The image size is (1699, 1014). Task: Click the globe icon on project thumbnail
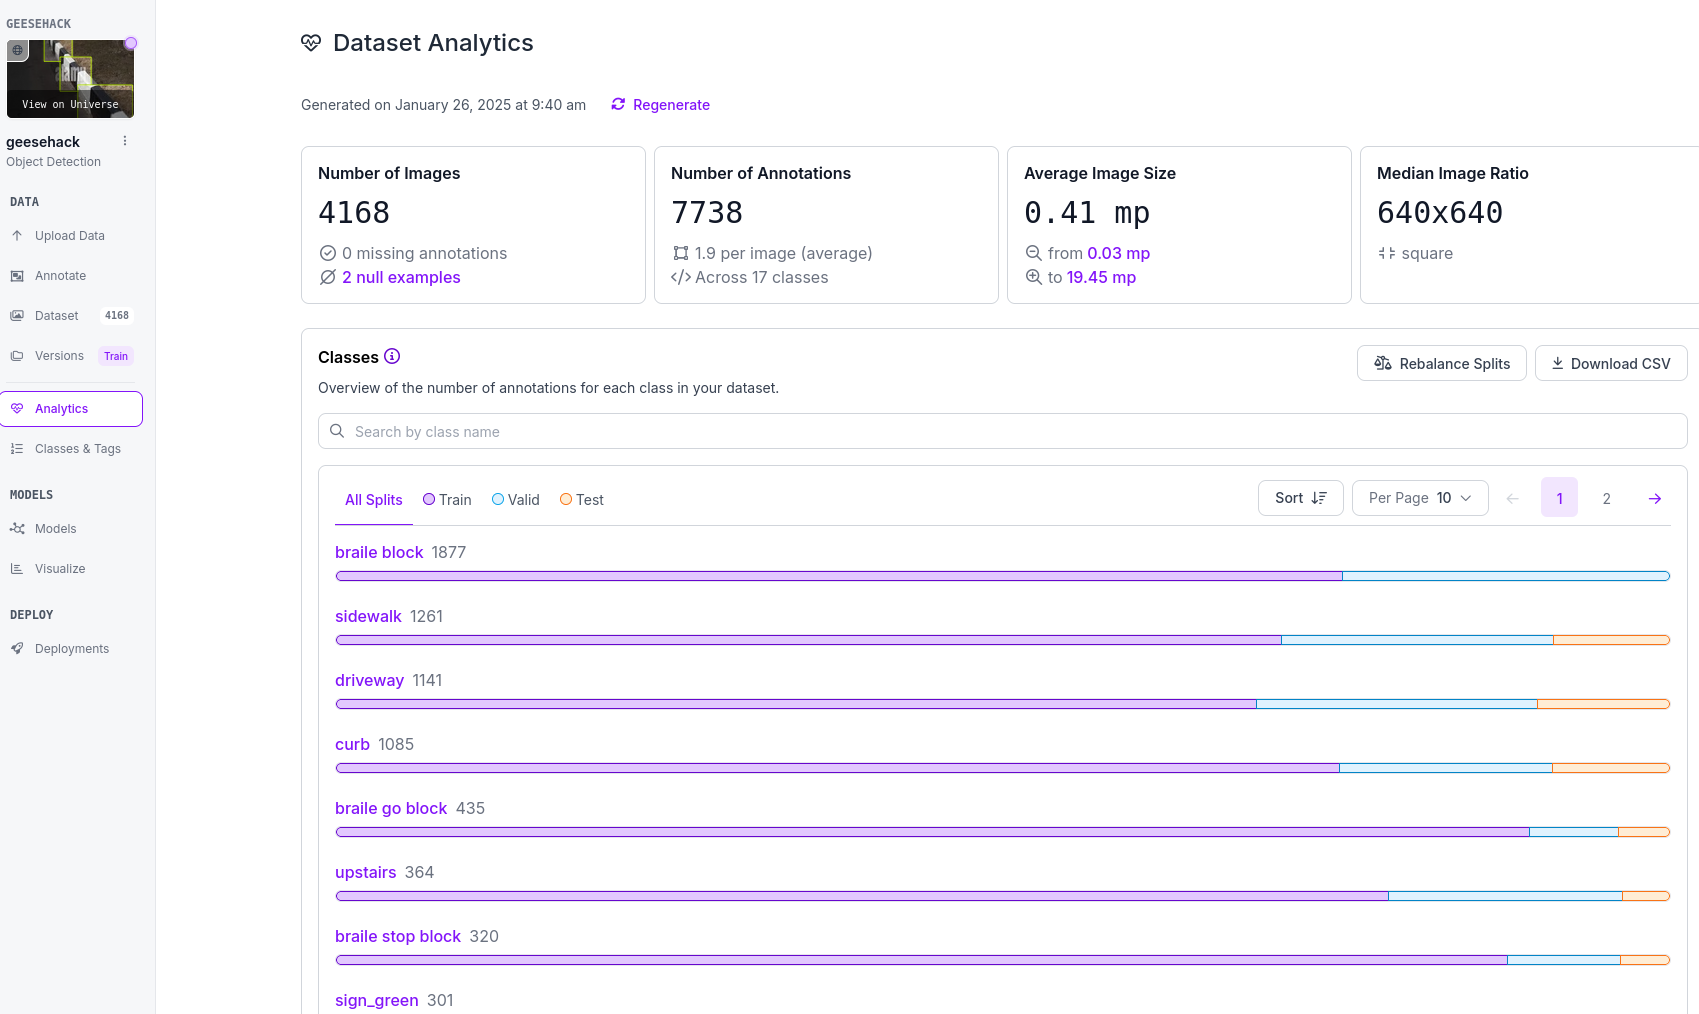(18, 50)
